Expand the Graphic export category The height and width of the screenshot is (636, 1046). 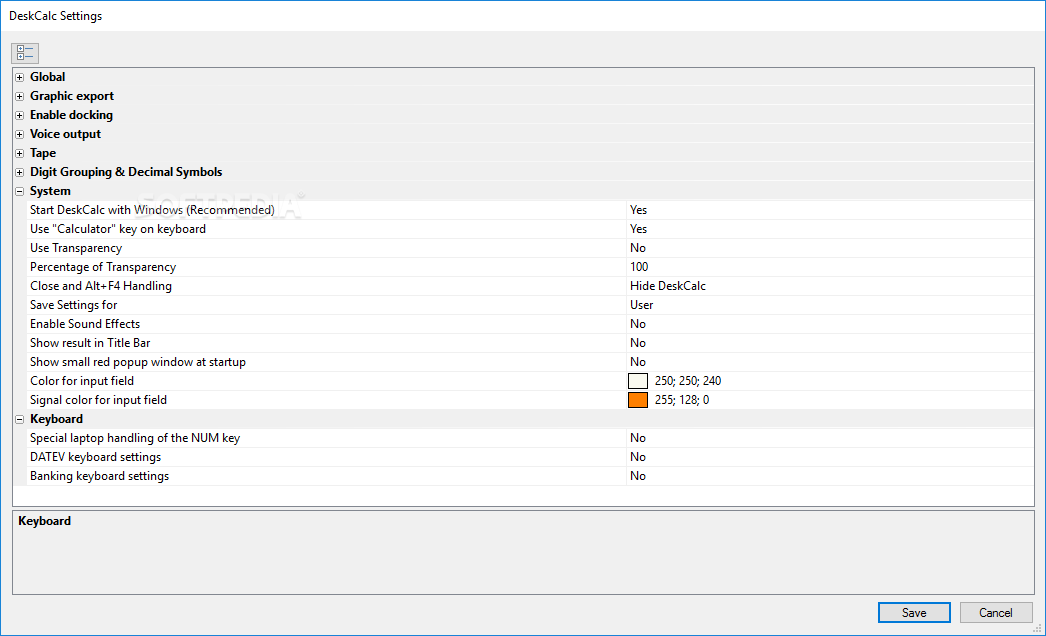pyautogui.click(x=20, y=96)
